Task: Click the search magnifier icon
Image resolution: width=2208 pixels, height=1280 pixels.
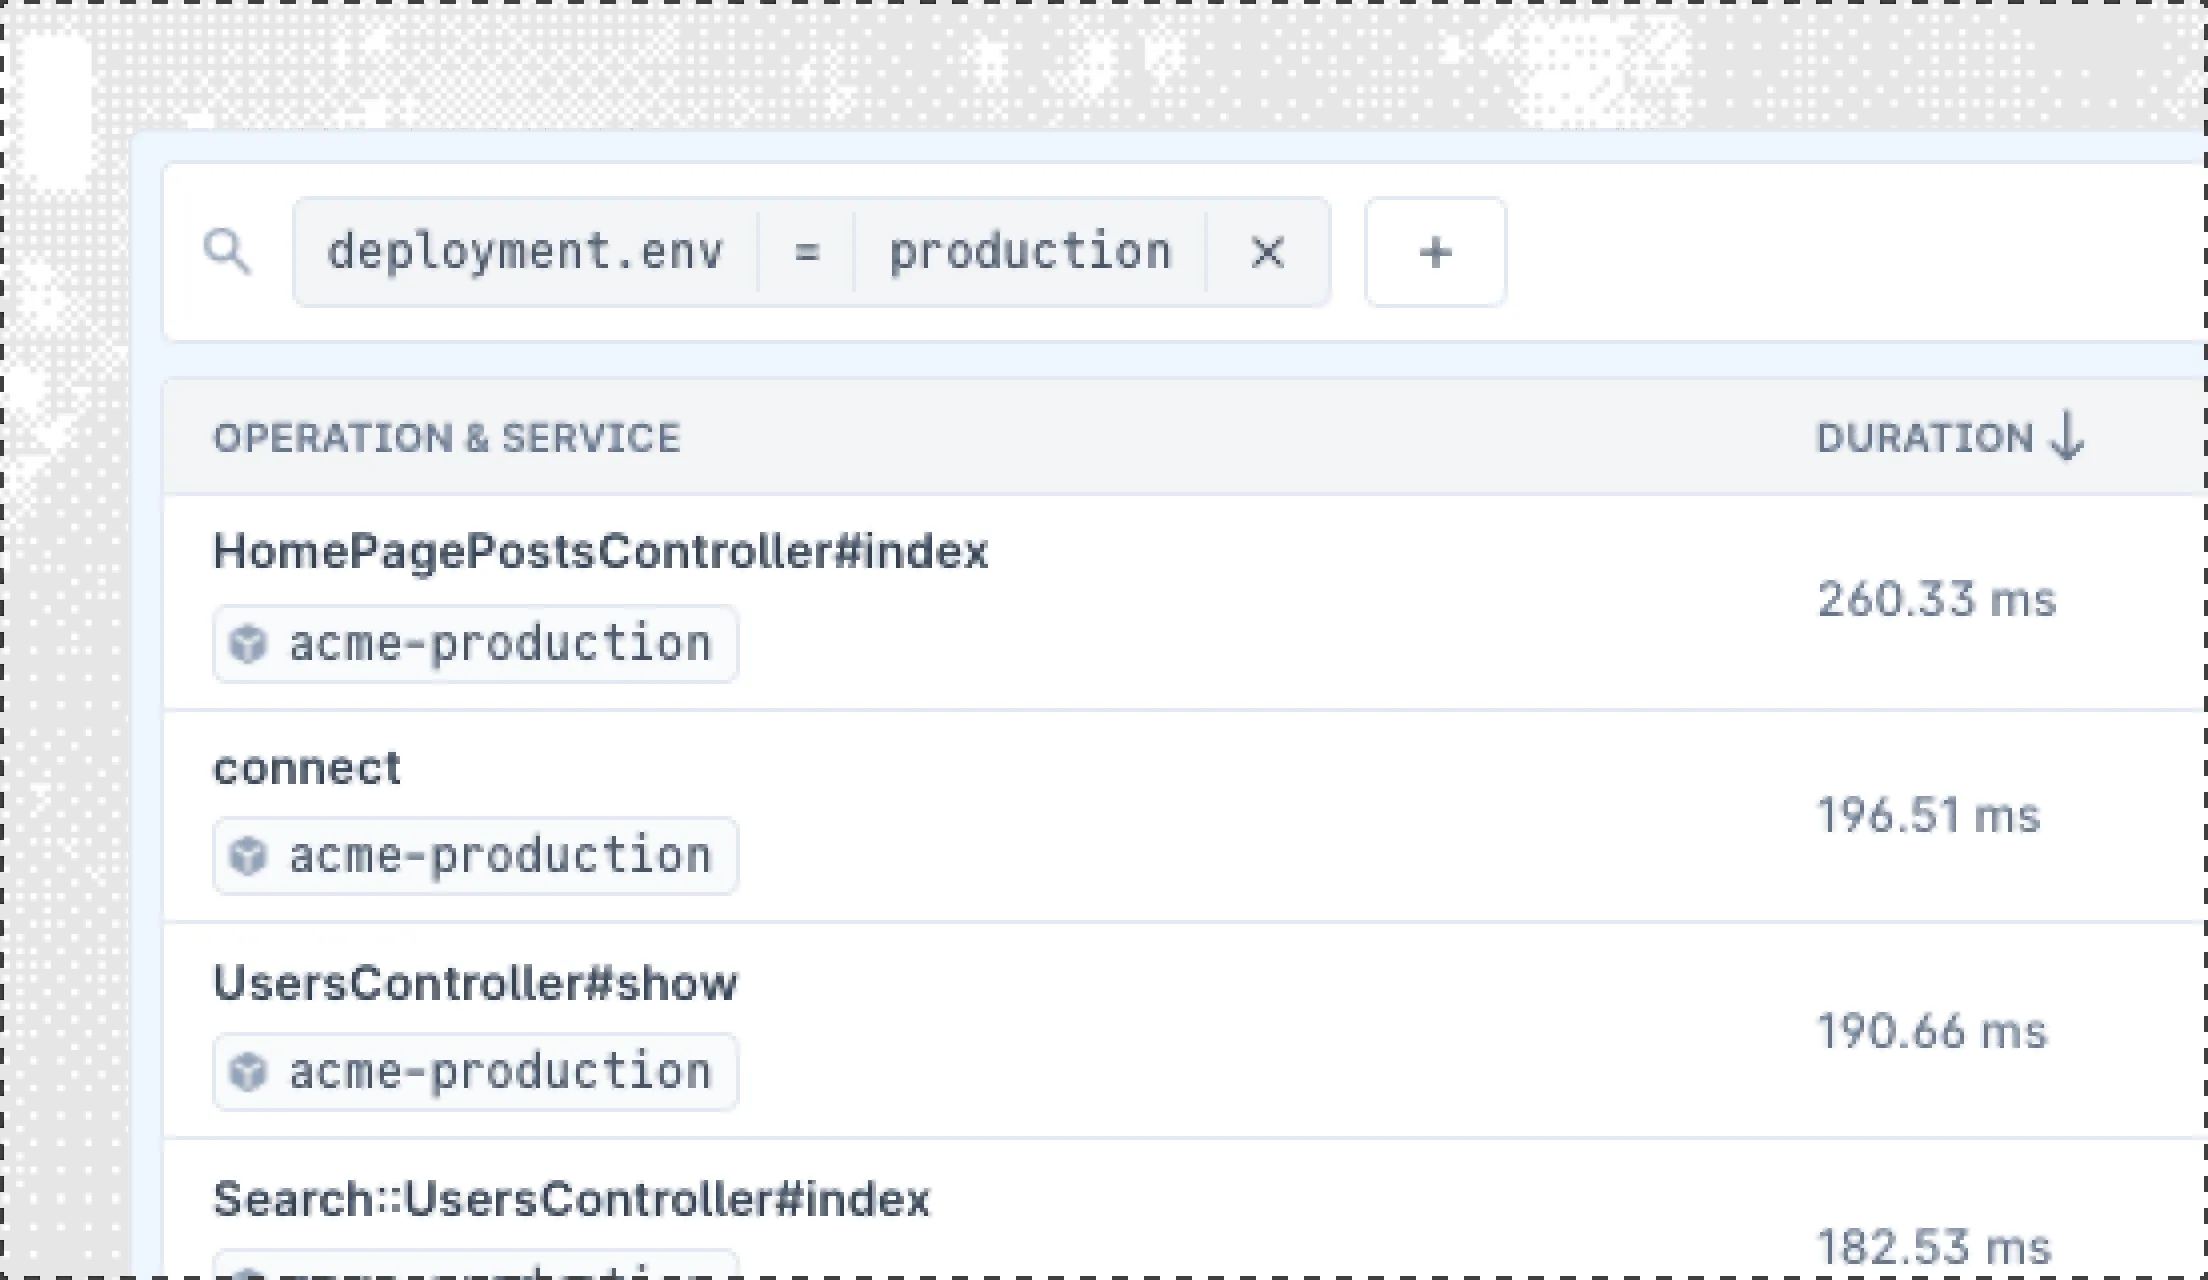Action: (x=226, y=250)
